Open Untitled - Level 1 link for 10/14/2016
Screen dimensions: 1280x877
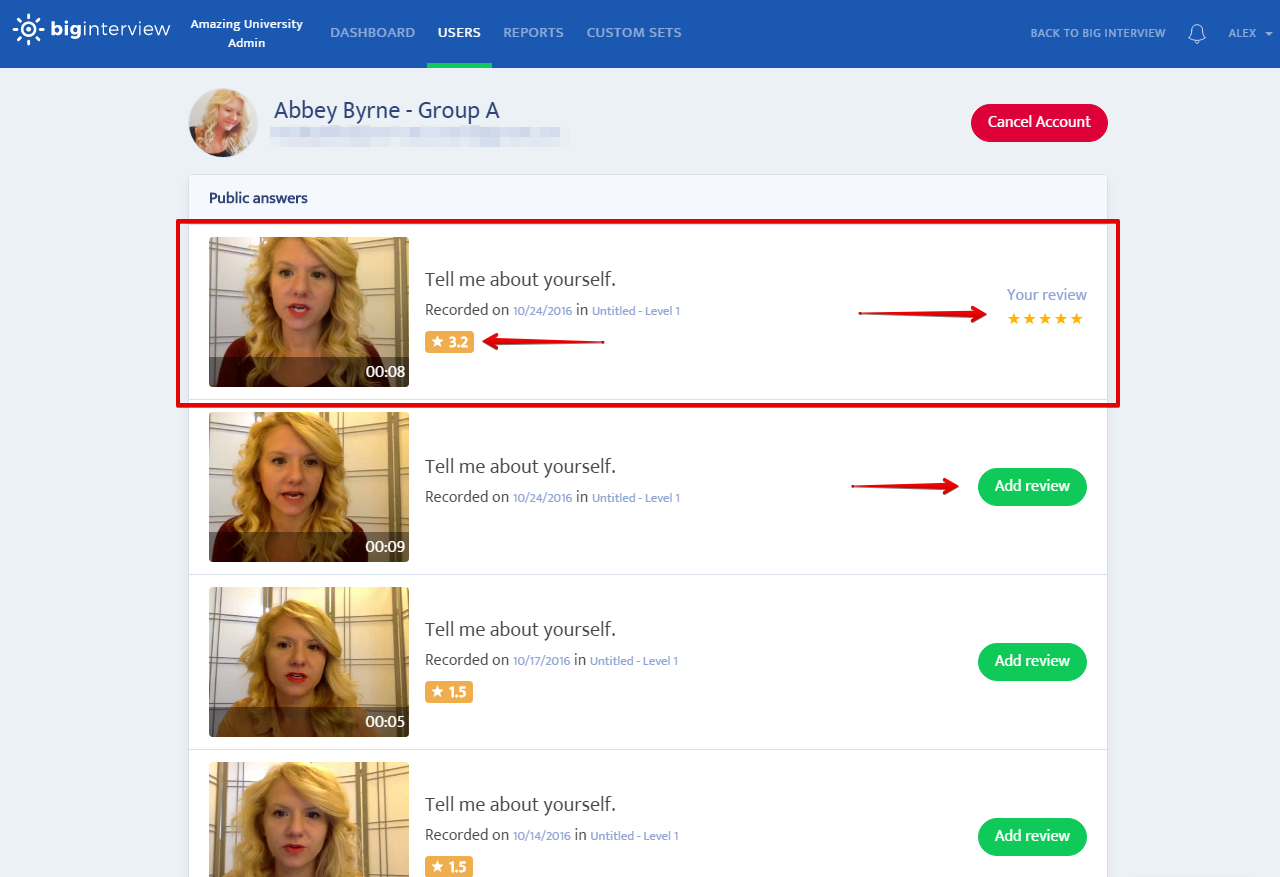pos(634,836)
